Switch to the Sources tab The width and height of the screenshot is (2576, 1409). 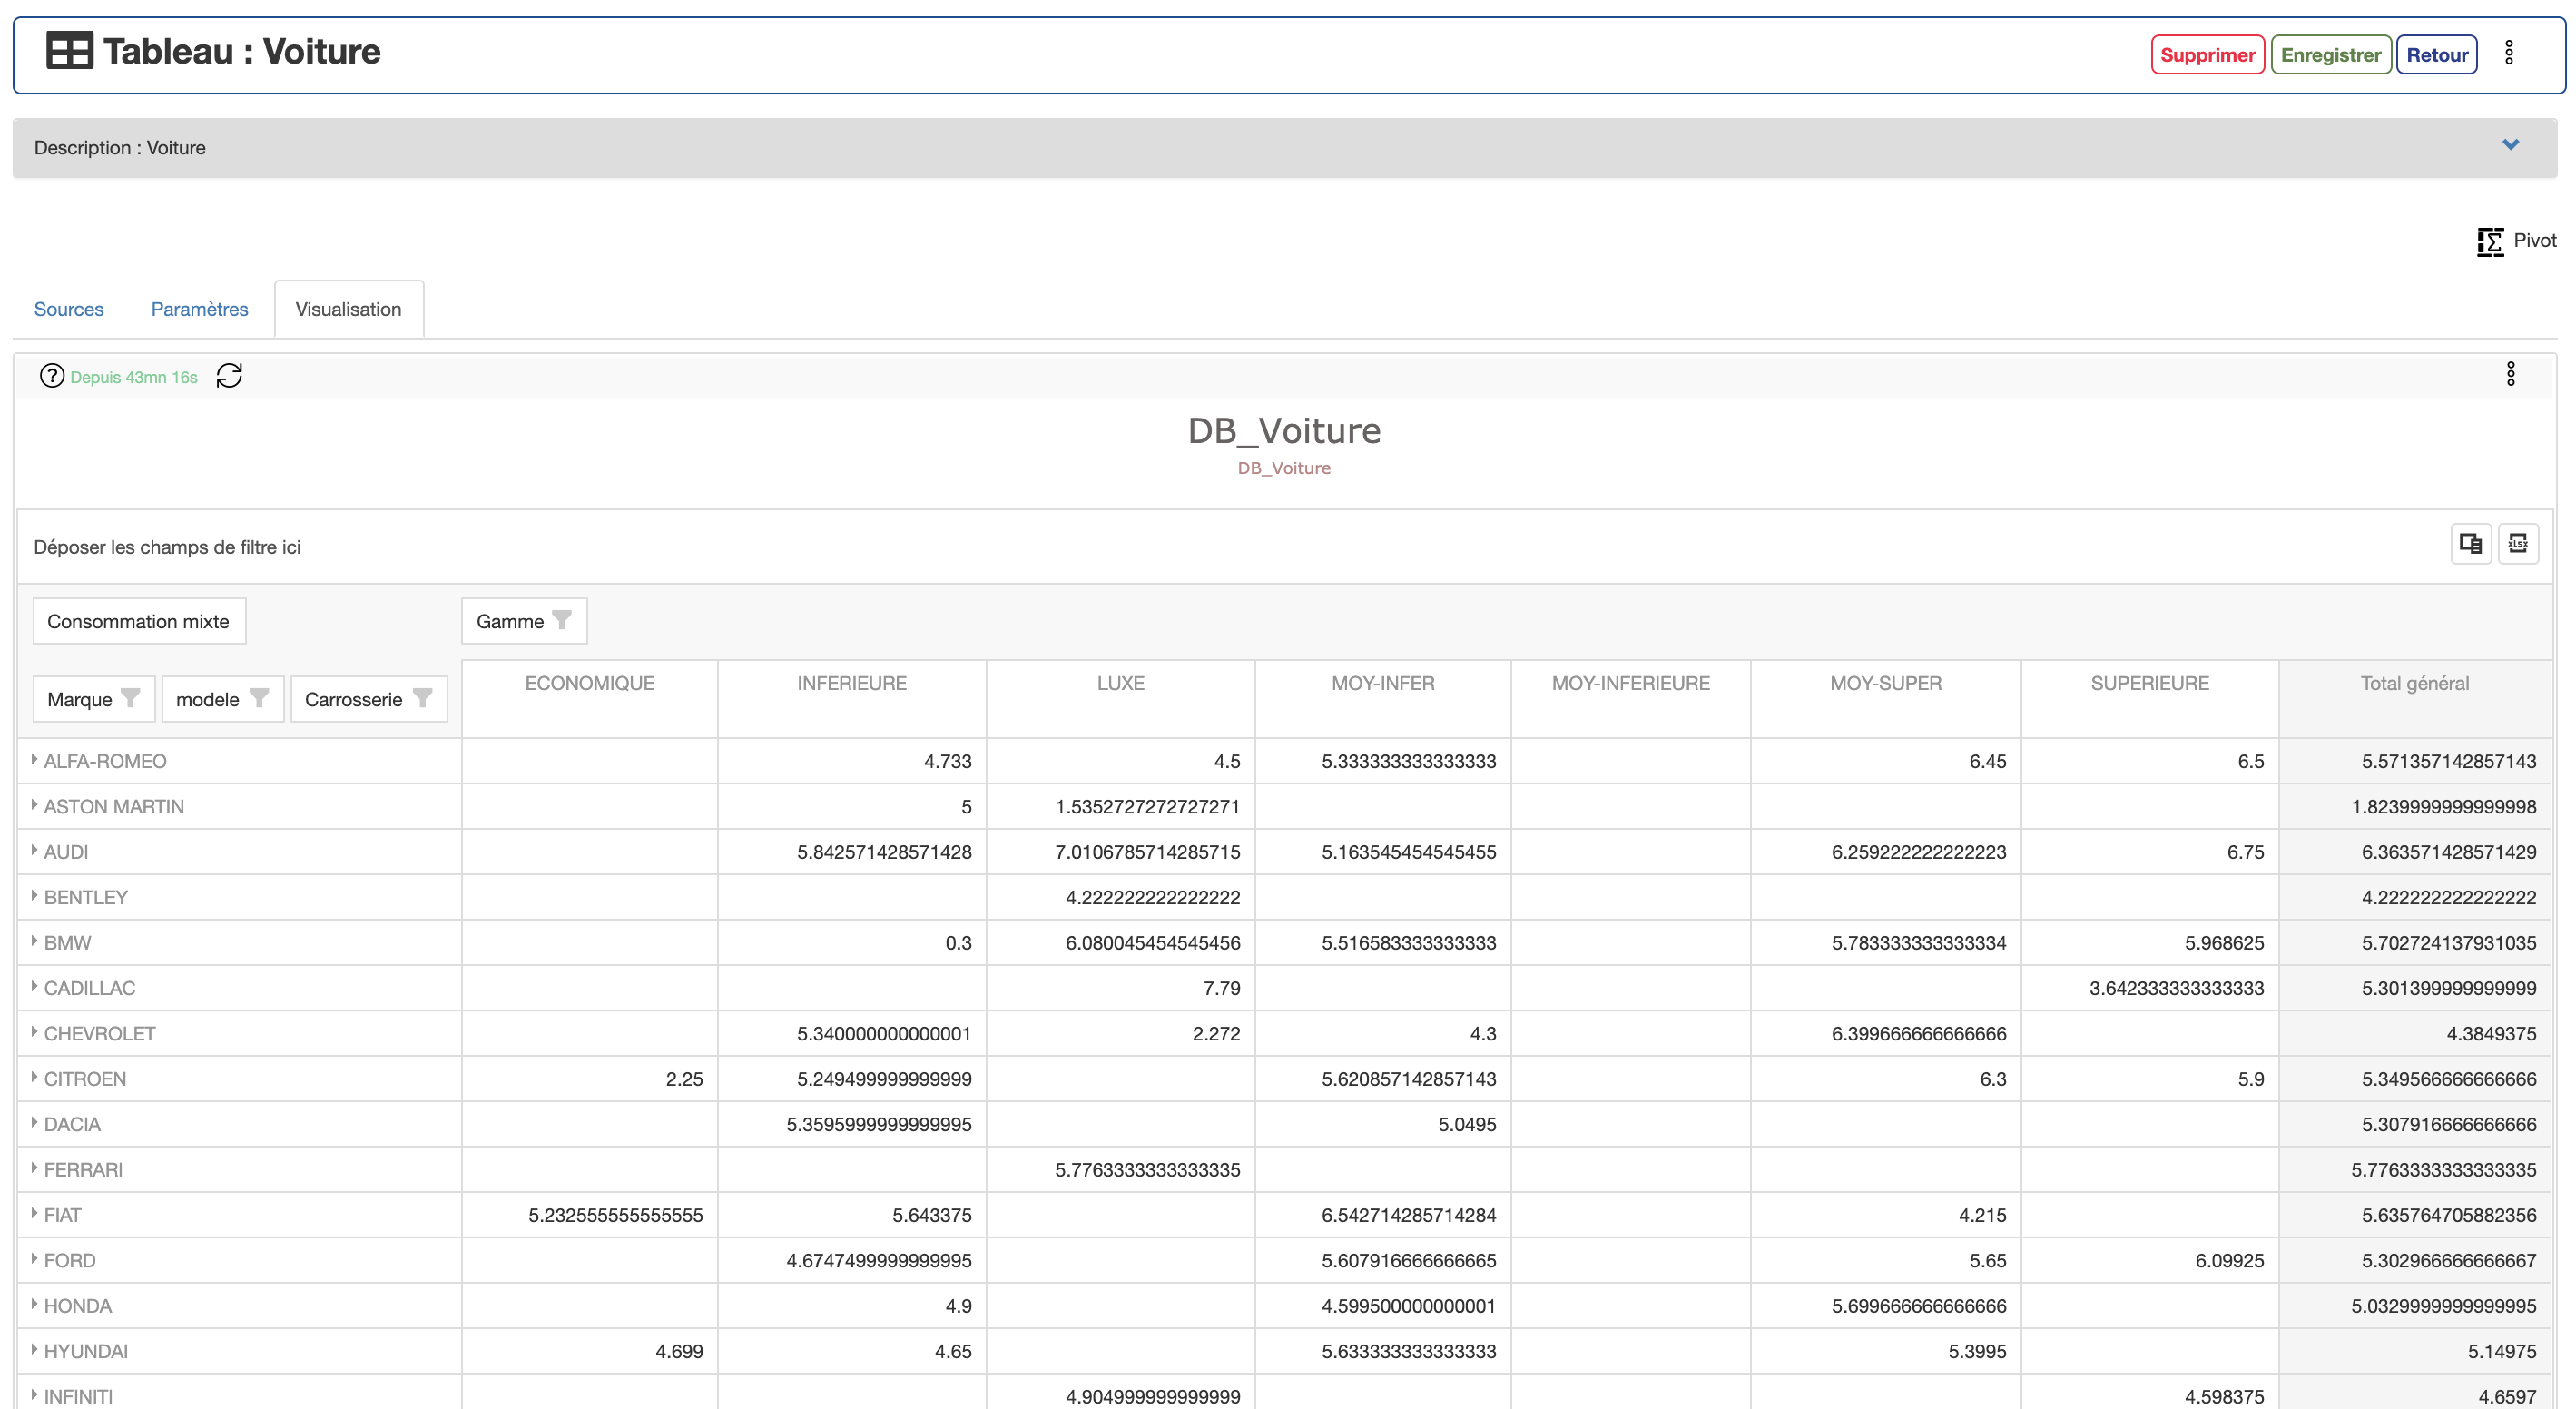(69, 309)
